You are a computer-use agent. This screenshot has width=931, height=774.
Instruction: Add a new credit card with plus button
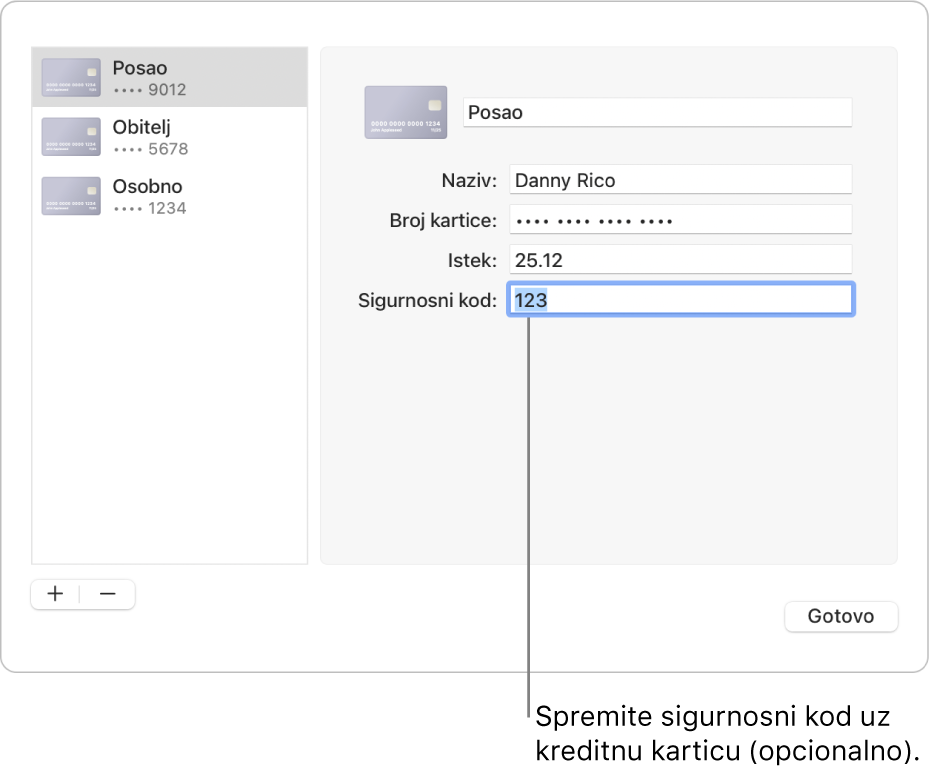[55, 594]
